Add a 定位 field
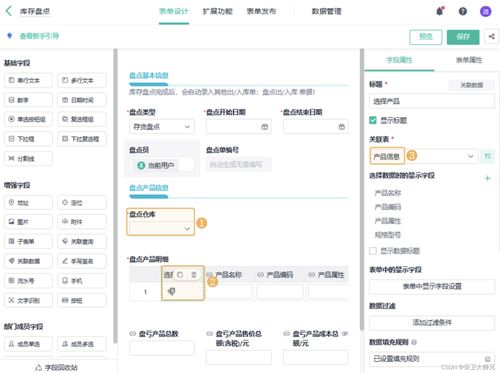Viewport: 500px width, 373px height. click(82, 202)
